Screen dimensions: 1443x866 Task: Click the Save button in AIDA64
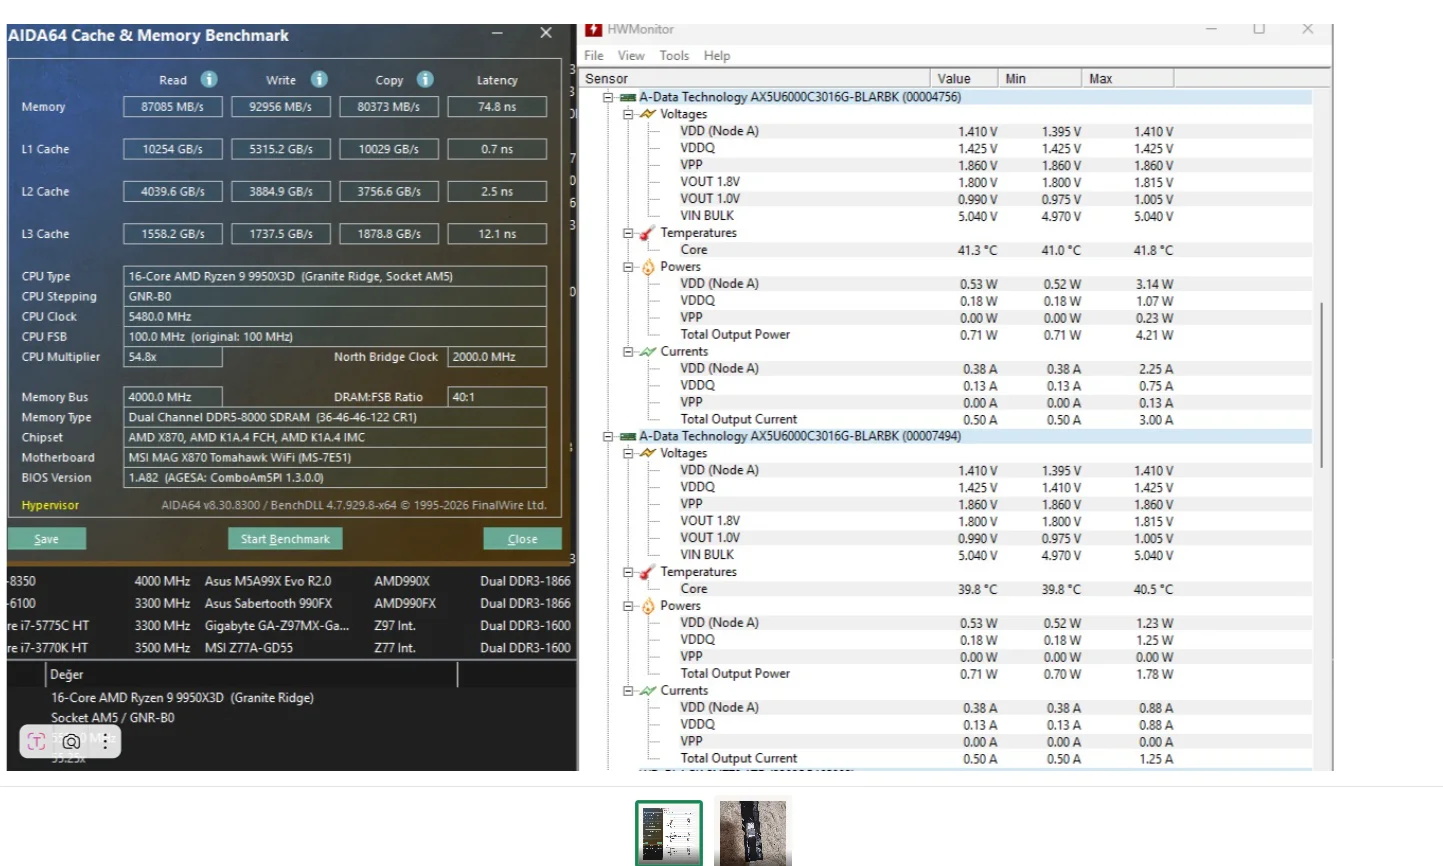[x=47, y=539]
